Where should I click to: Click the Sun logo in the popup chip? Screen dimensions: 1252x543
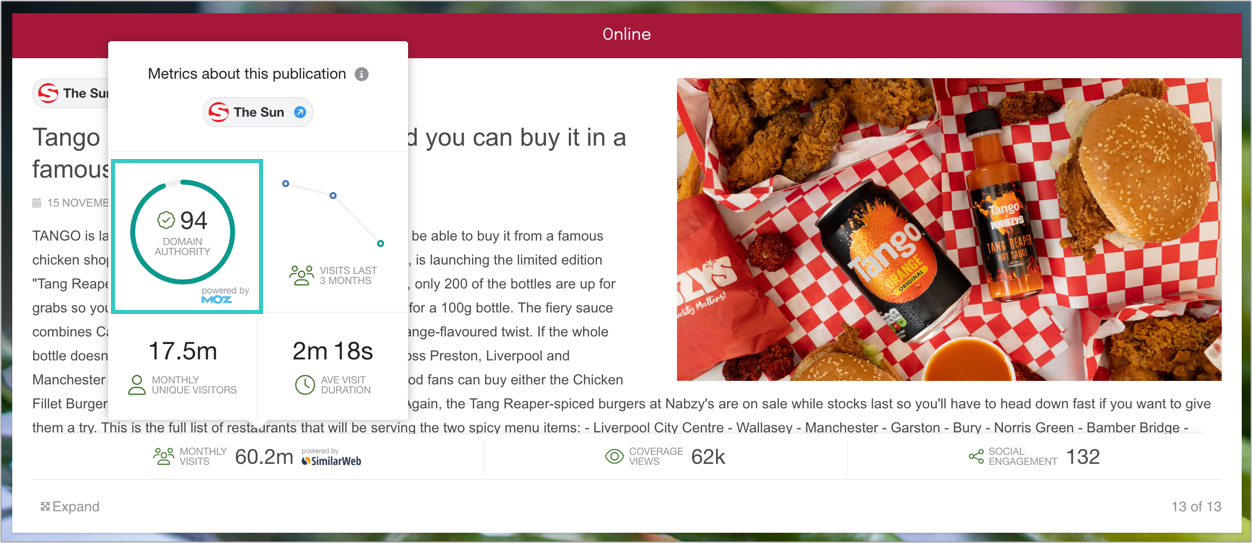[219, 112]
